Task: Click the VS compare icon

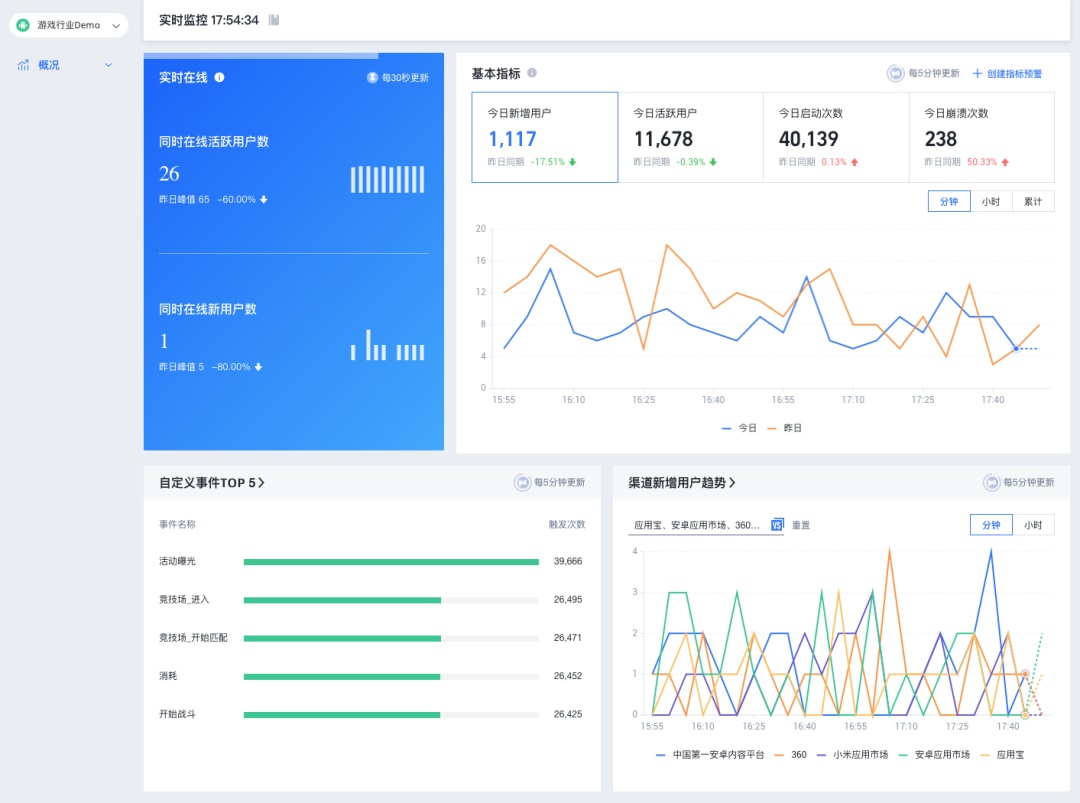Action: pyautogui.click(x=777, y=525)
